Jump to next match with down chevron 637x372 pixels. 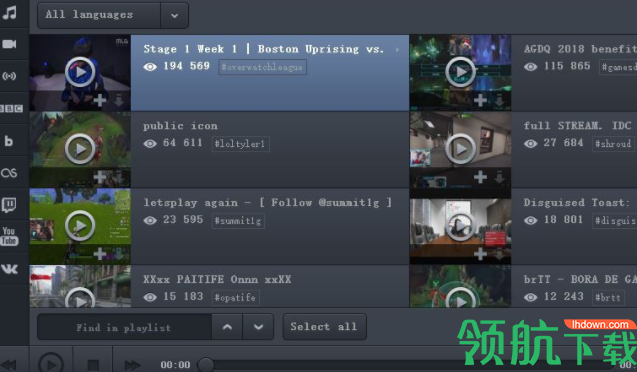coord(258,327)
